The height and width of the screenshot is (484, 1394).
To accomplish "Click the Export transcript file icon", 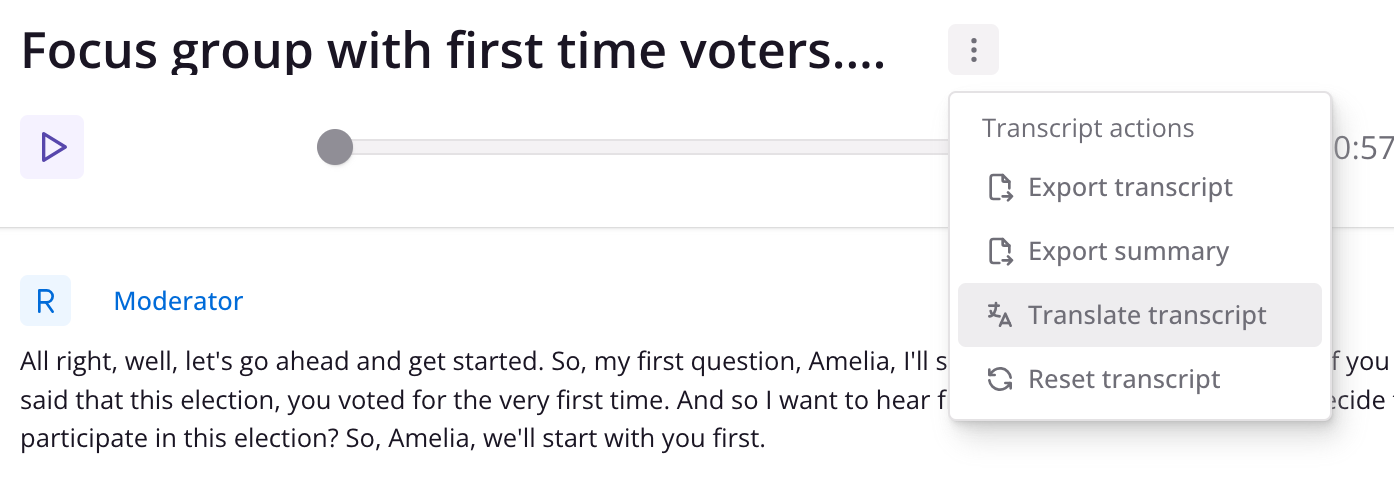I will pos(1000,188).
